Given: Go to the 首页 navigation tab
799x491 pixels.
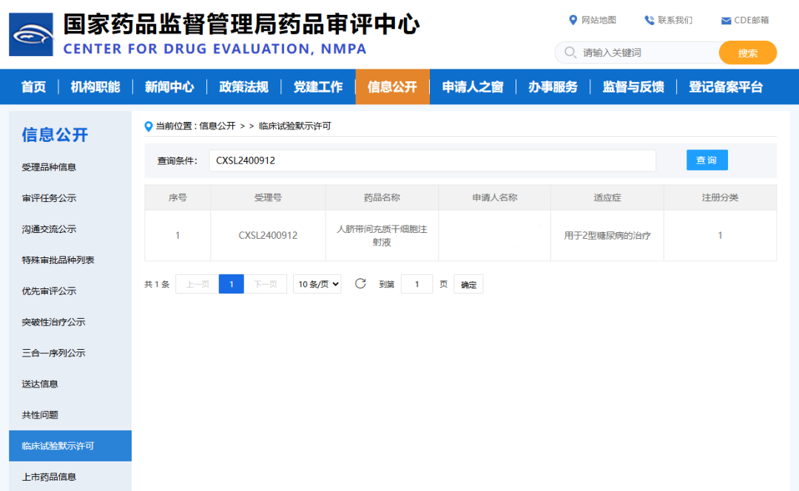Looking at the screenshot, I should [34, 87].
